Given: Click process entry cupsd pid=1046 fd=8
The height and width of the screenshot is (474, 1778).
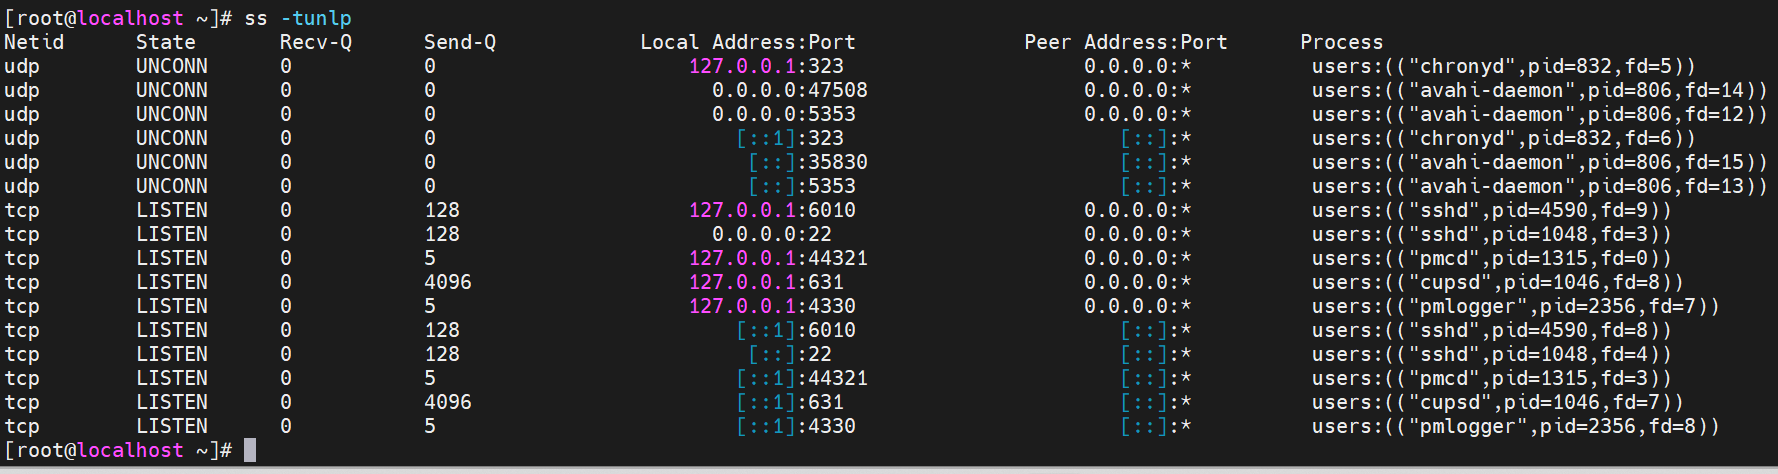Looking at the screenshot, I should pyautogui.click(x=1498, y=282).
